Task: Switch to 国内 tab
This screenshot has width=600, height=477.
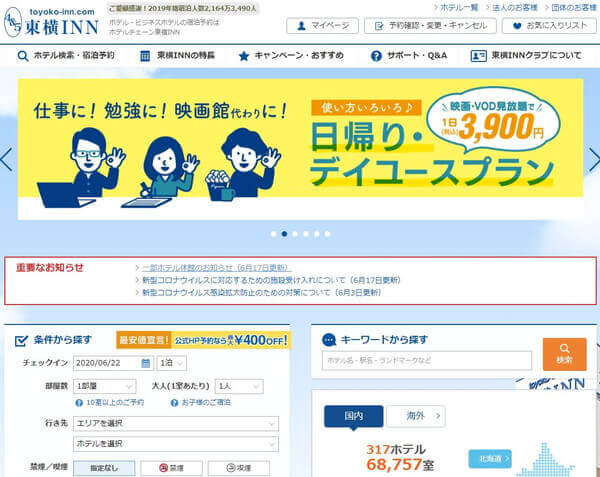Action: (x=354, y=416)
